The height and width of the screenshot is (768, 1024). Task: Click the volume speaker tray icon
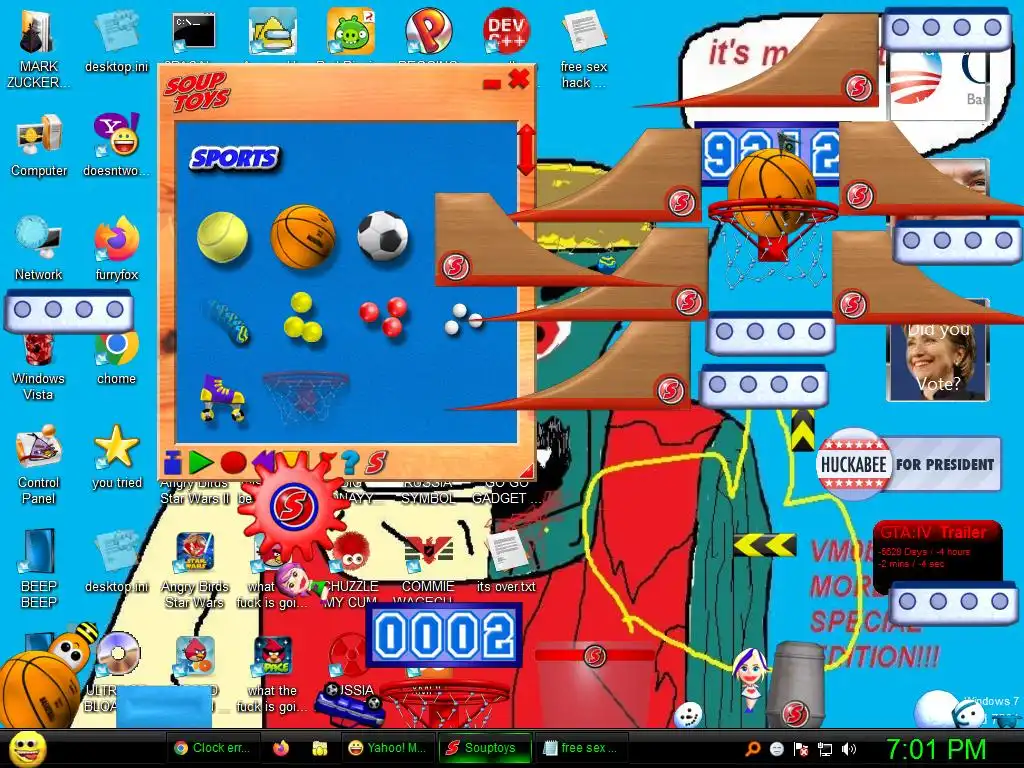point(849,749)
